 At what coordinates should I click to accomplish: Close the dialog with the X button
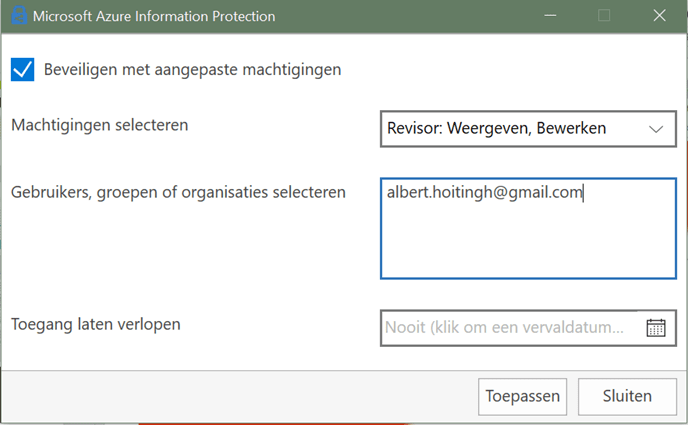[x=659, y=16]
